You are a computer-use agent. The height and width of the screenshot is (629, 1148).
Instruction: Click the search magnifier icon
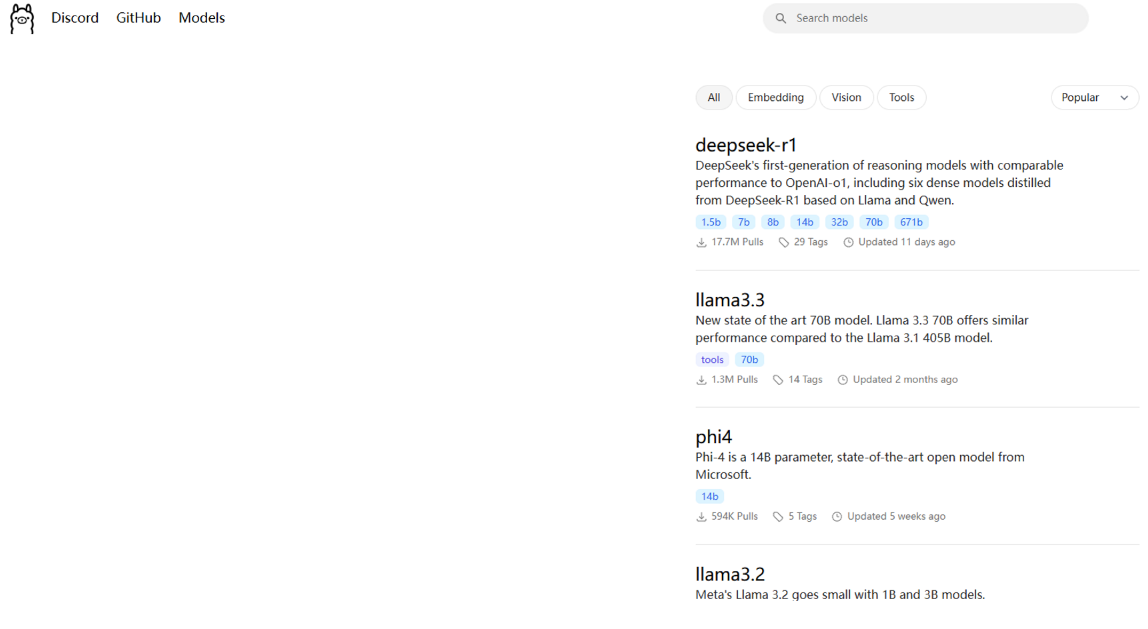click(x=780, y=18)
